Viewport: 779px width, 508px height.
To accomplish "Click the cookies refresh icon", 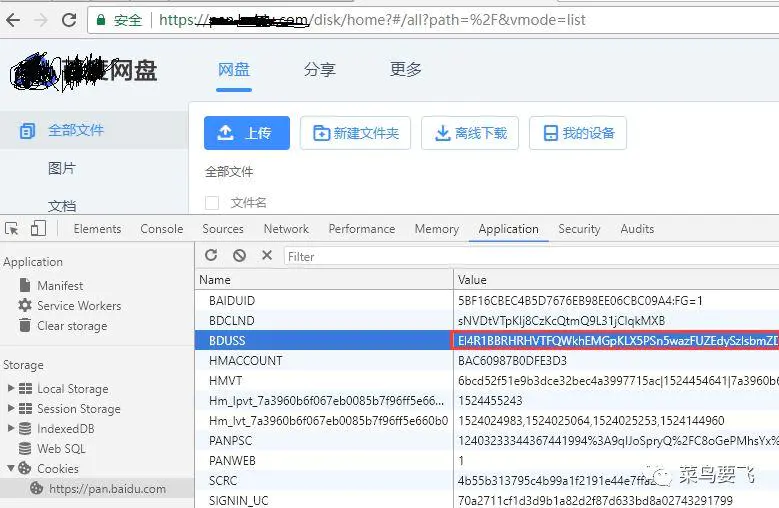I will [x=211, y=255].
